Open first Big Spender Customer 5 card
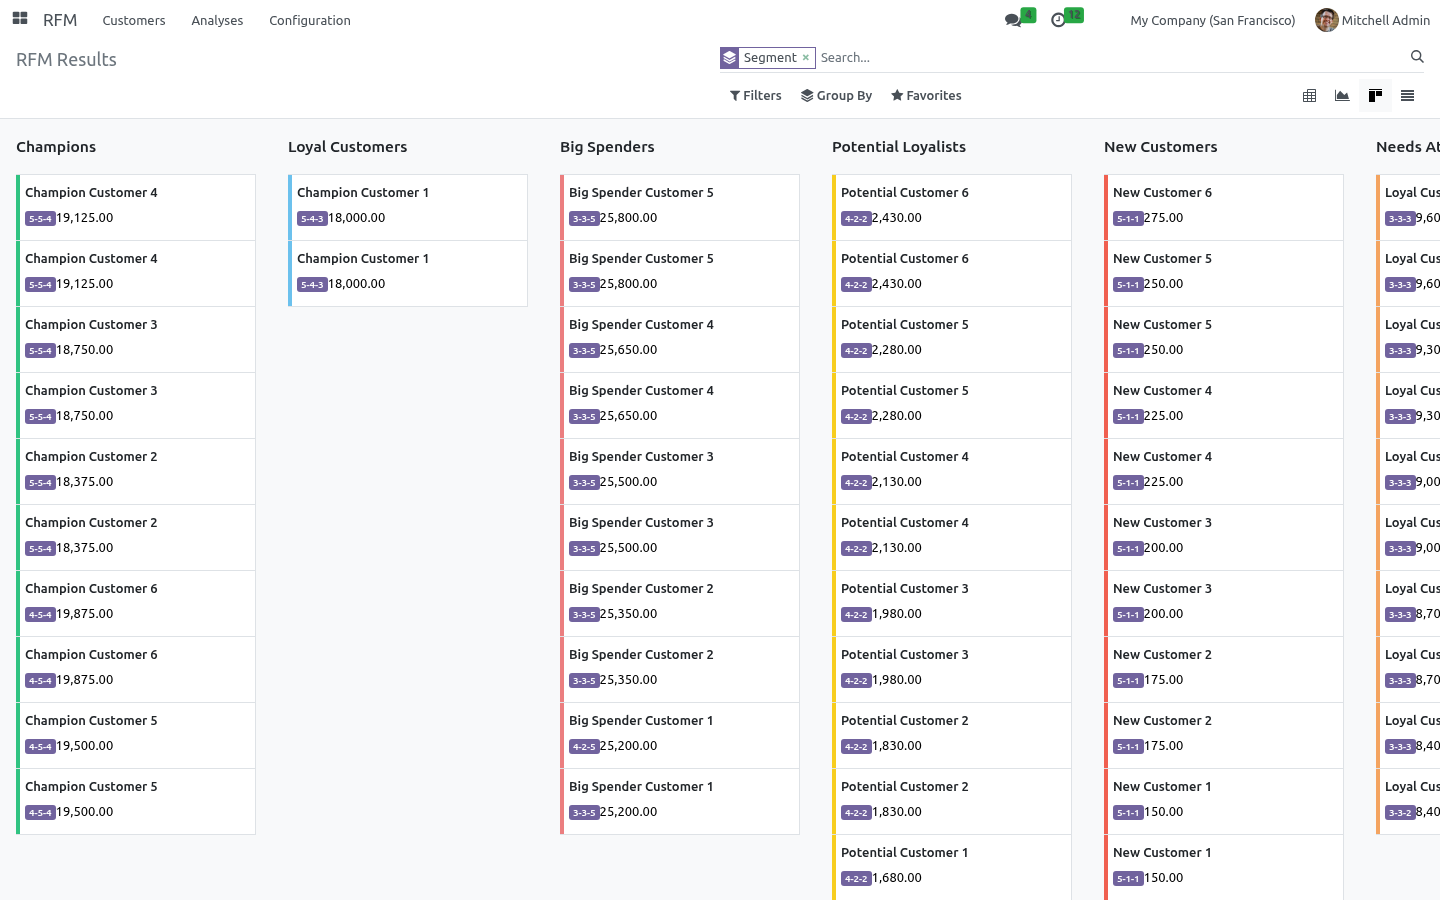 tap(680, 207)
